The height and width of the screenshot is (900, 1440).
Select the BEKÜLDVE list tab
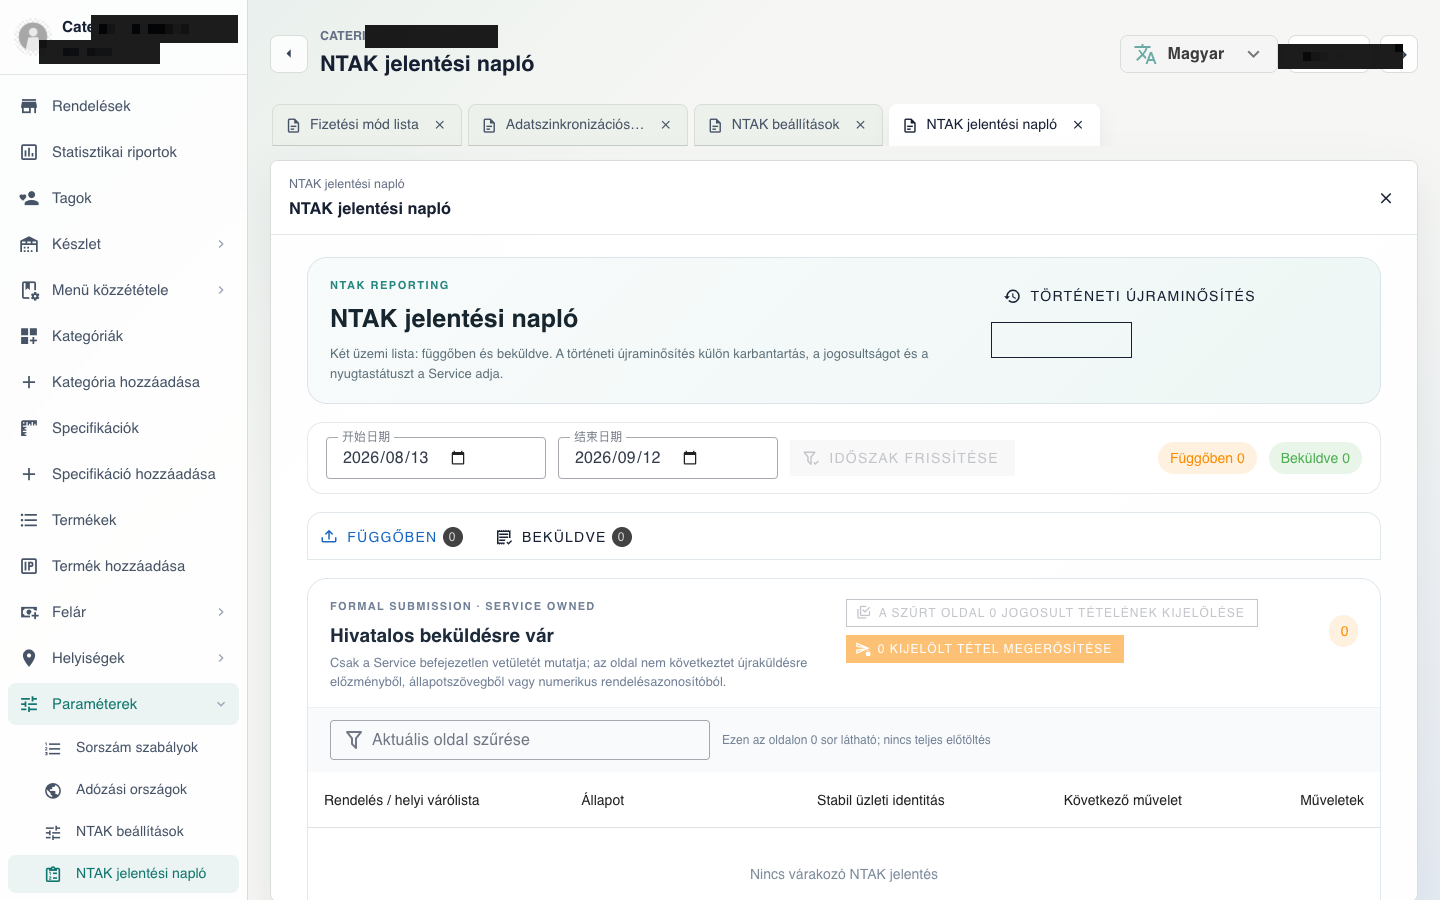[564, 537]
